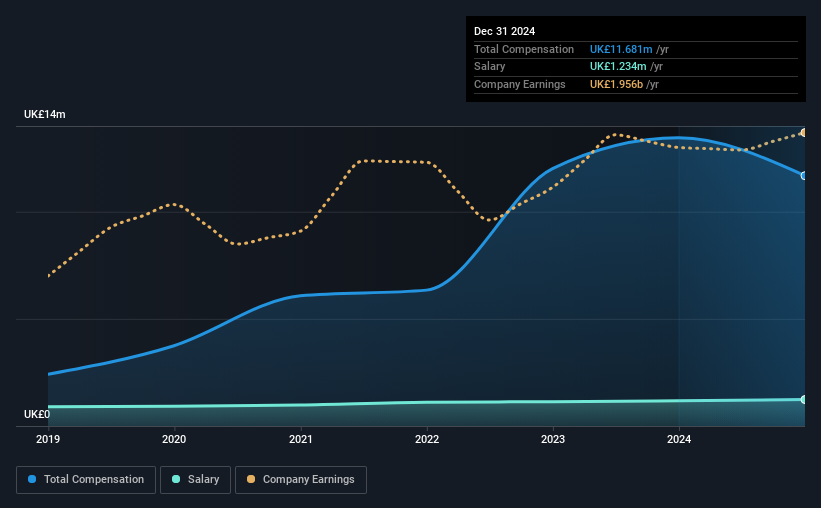Click the orange Company Earnings legend dot
Image resolution: width=821 pixels, height=508 pixels.
tap(251, 479)
